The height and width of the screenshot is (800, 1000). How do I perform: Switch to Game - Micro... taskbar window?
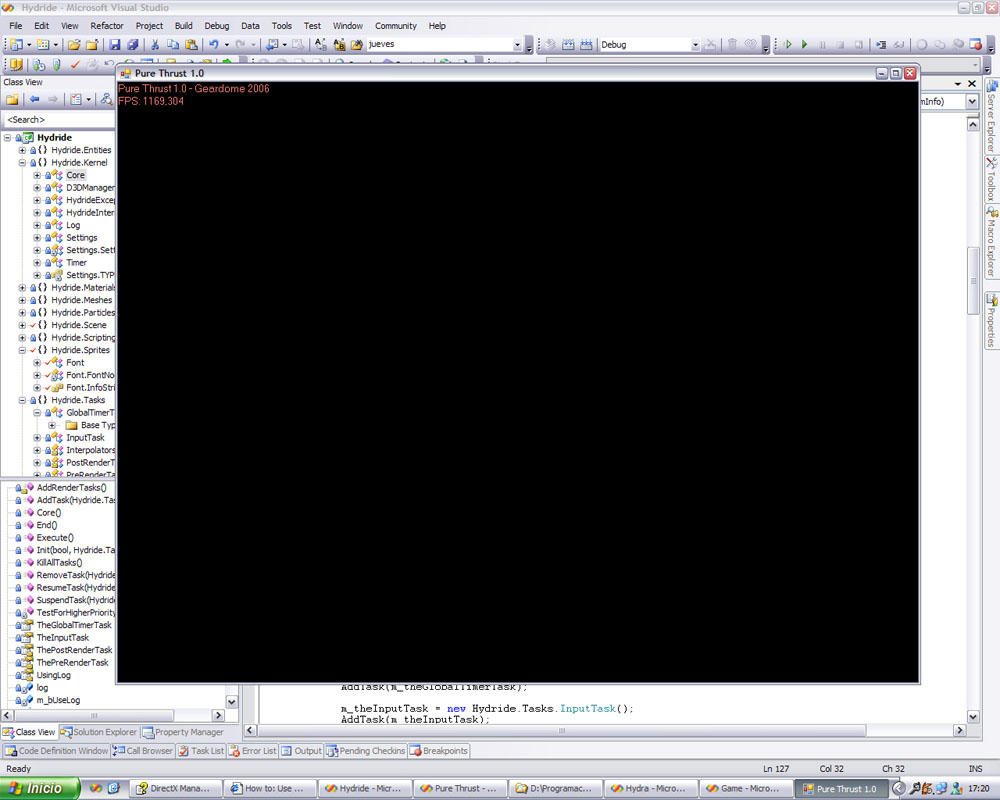(745, 789)
